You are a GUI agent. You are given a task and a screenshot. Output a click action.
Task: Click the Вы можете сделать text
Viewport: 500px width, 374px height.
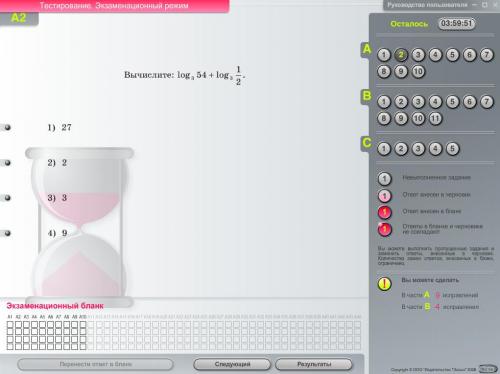430,280
